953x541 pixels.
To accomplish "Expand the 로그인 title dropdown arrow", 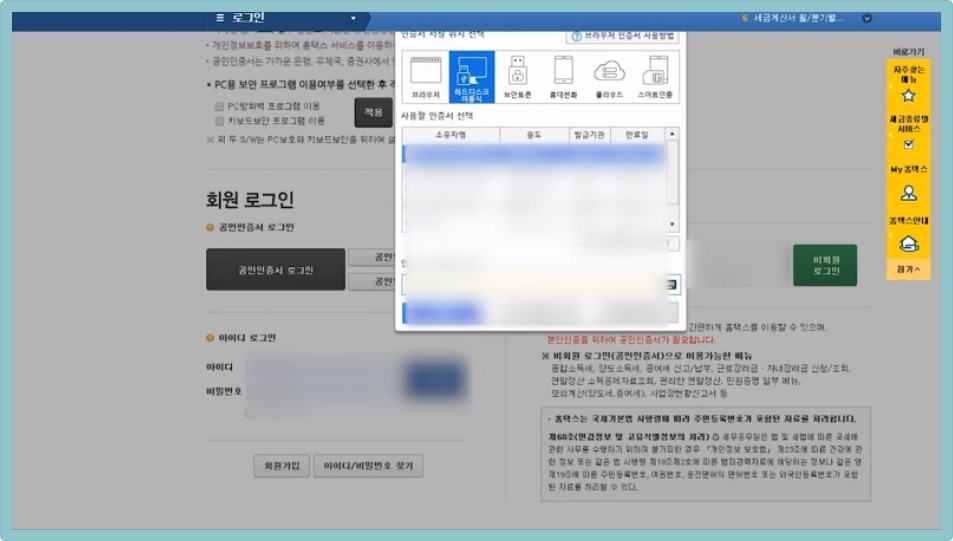I will click(x=353, y=18).
